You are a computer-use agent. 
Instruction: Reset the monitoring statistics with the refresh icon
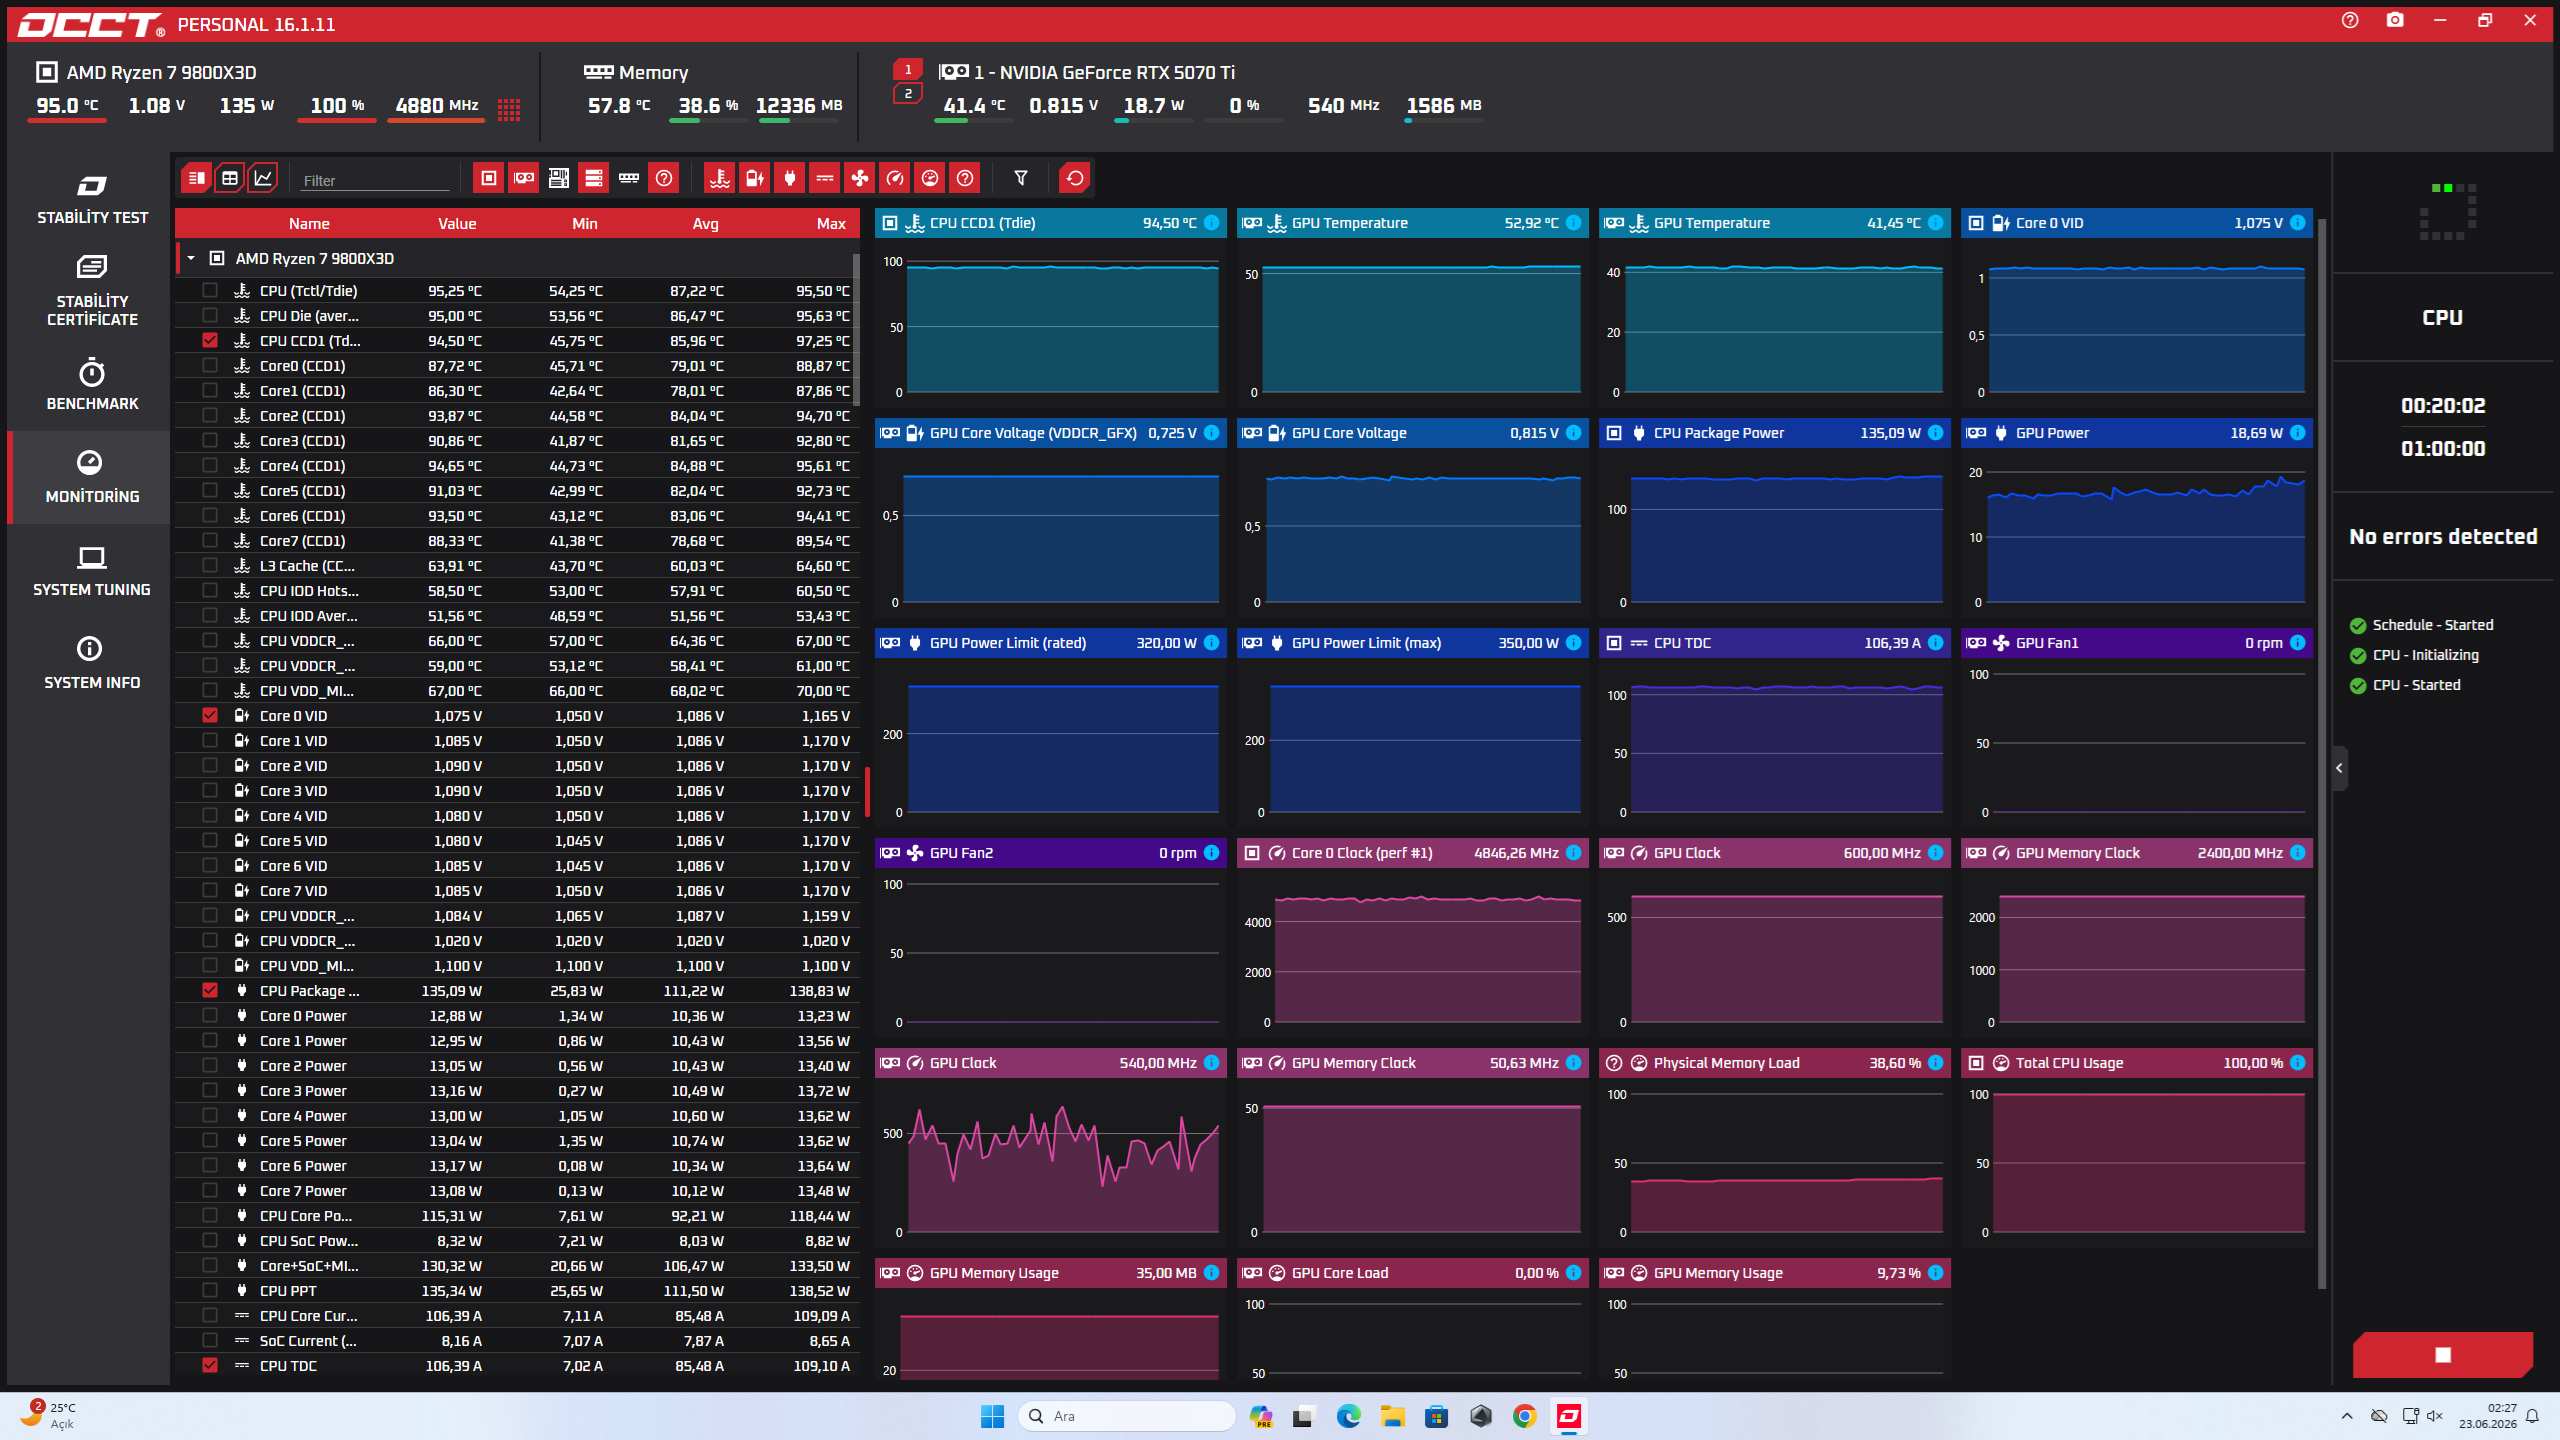tap(1075, 178)
